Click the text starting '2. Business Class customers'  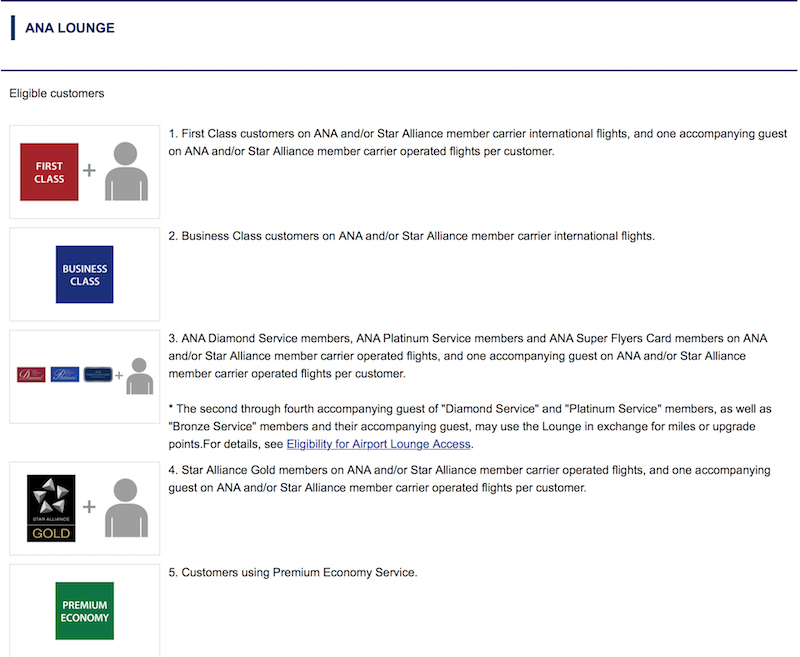(412, 236)
